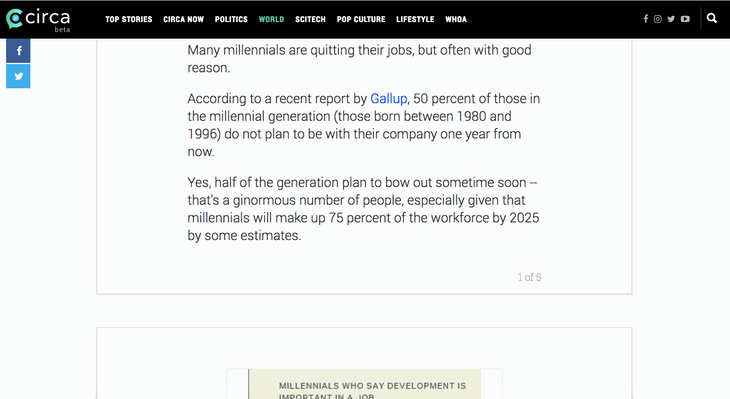730x399 pixels.
Task: Open the search magnifier icon
Action: coord(711,18)
